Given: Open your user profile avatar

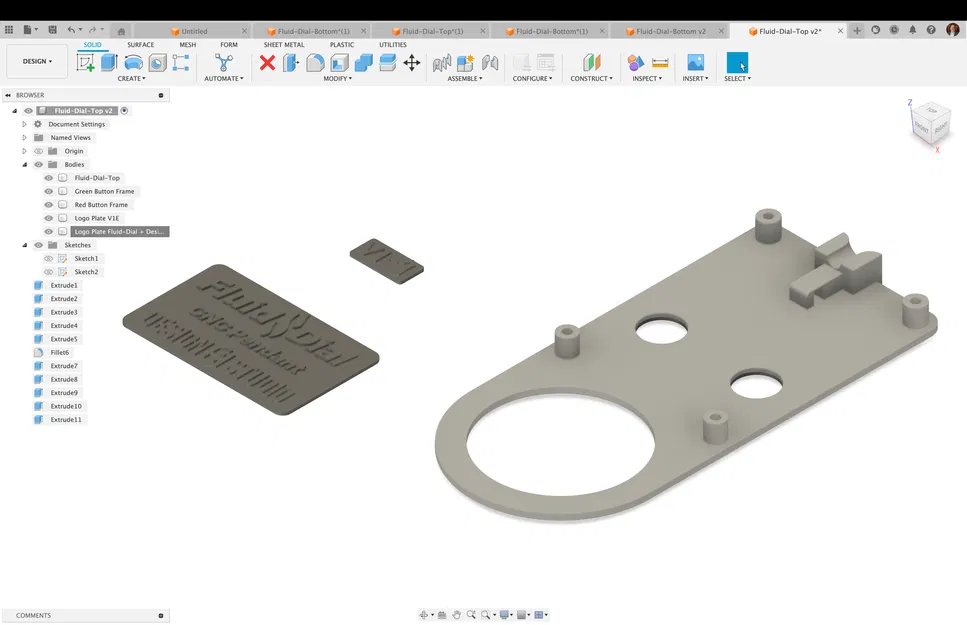Looking at the screenshot, I should click(953, 30).
